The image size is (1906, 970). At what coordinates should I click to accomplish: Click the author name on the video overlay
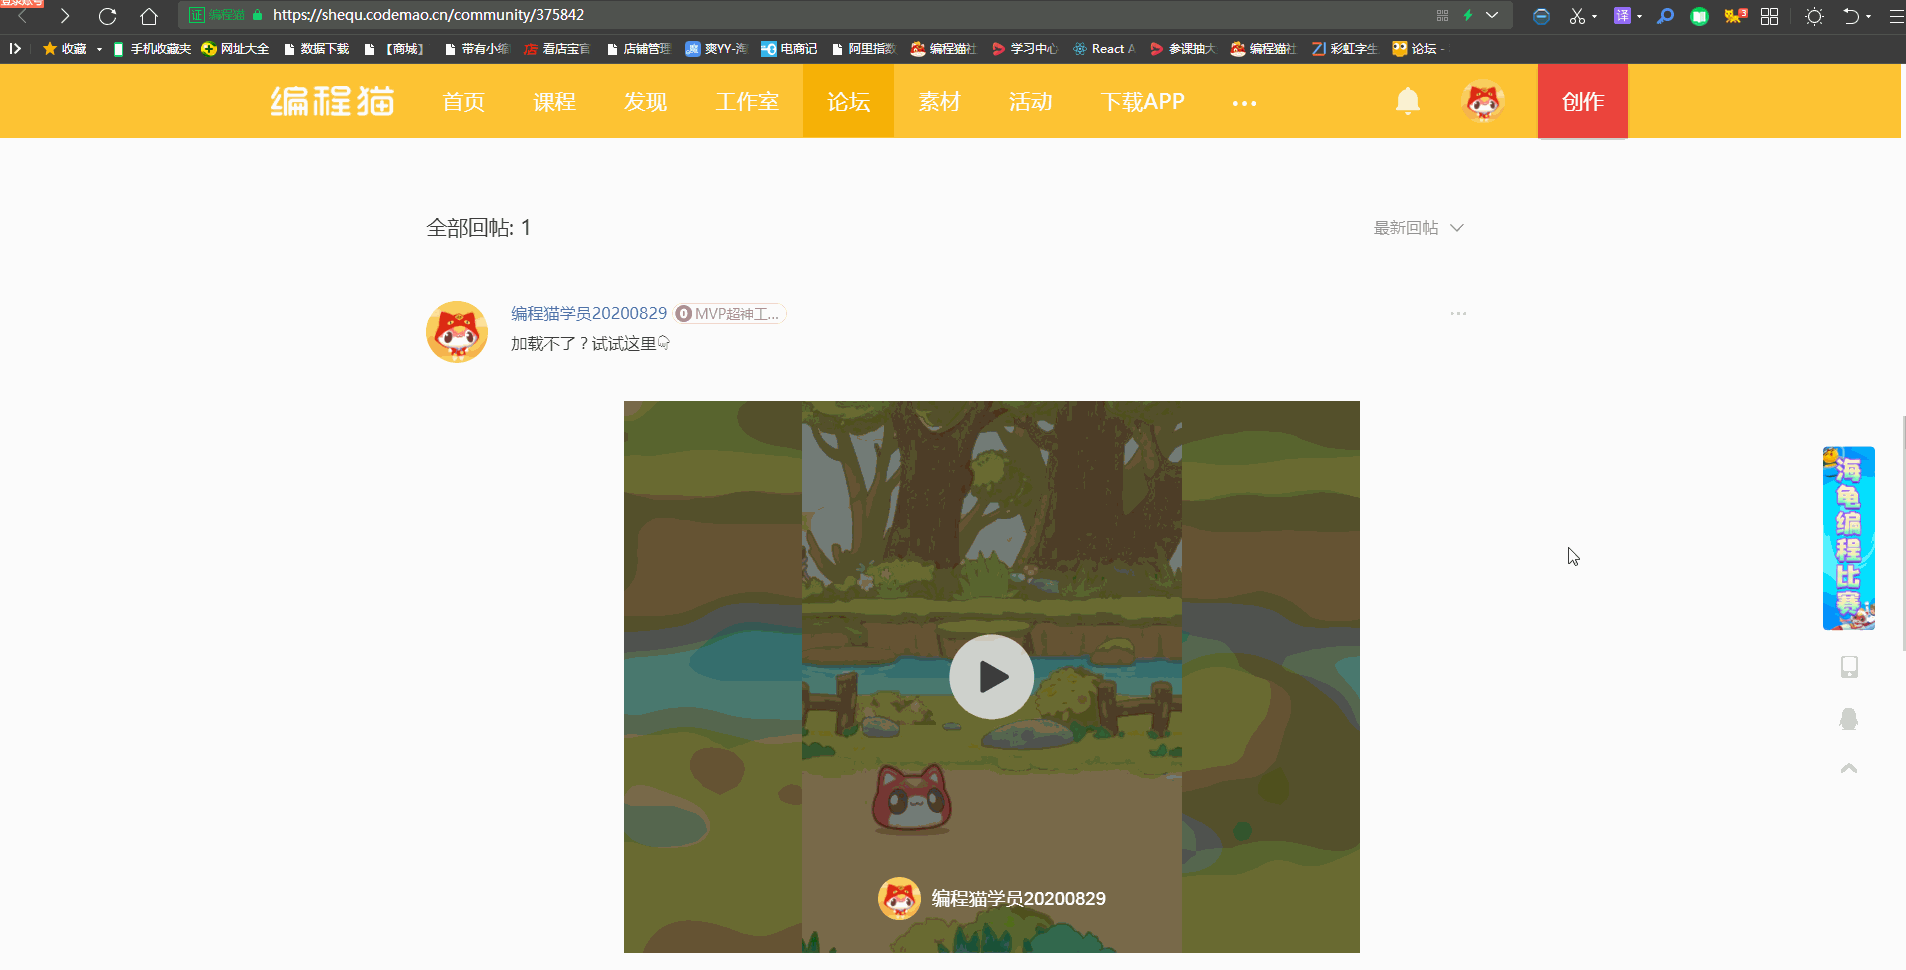click(x=1018, y=898)
